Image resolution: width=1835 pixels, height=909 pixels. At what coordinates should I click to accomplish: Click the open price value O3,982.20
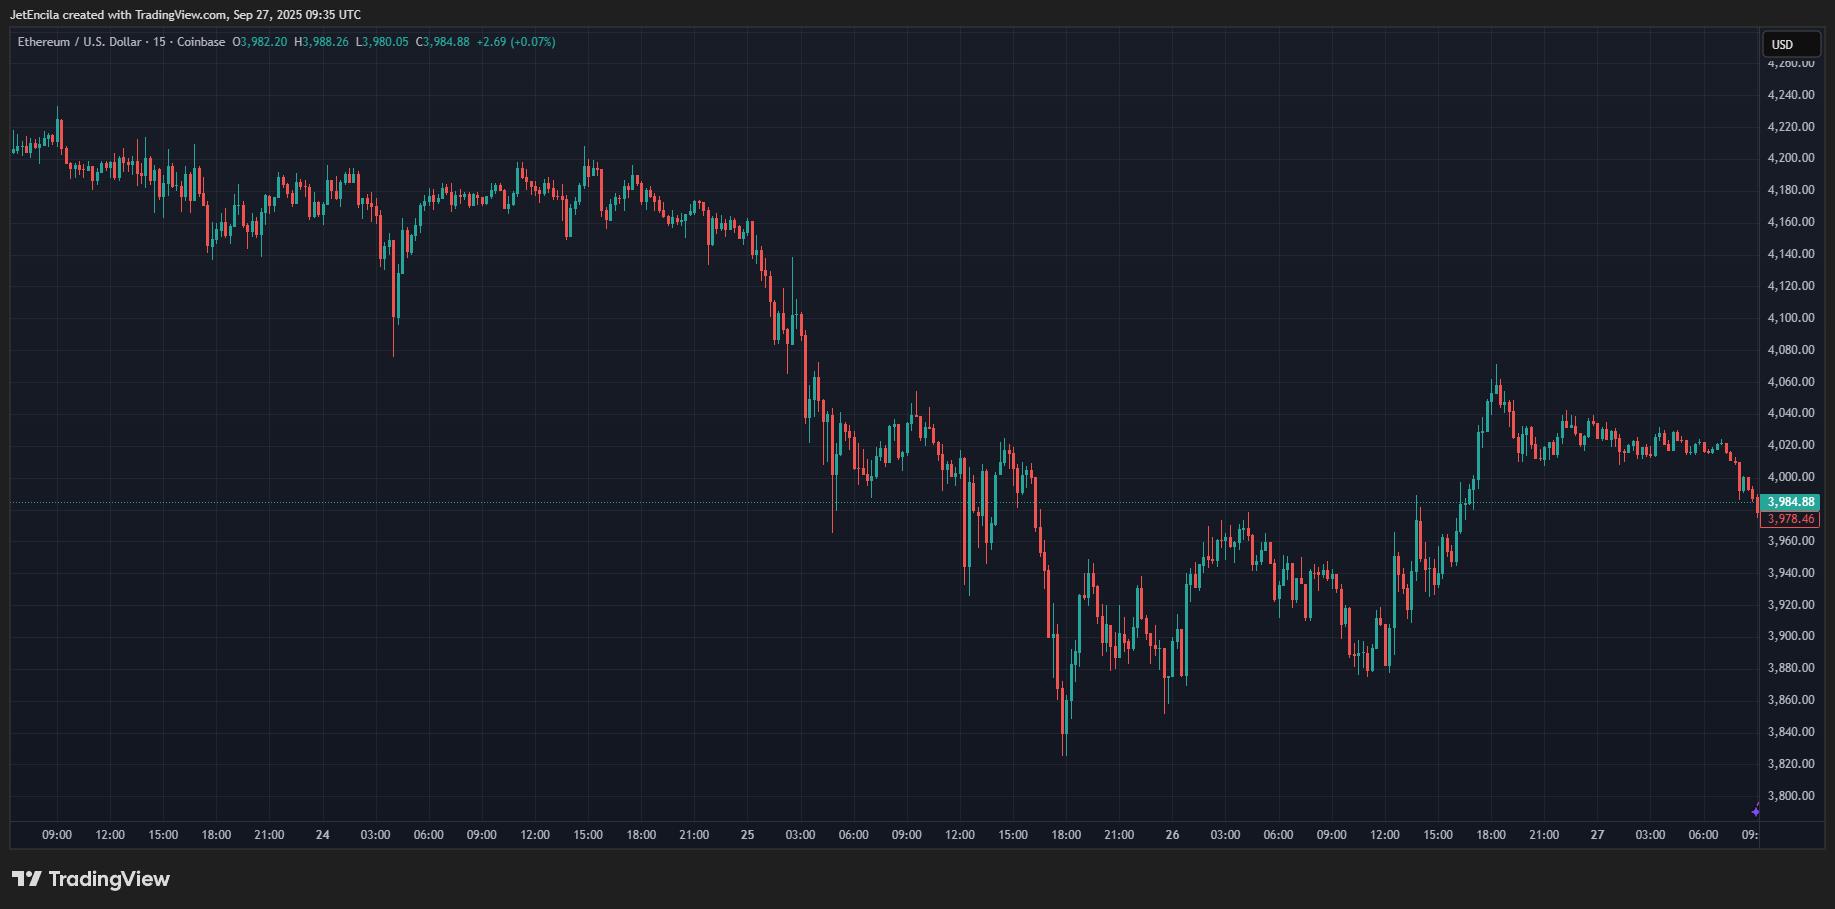260,42
